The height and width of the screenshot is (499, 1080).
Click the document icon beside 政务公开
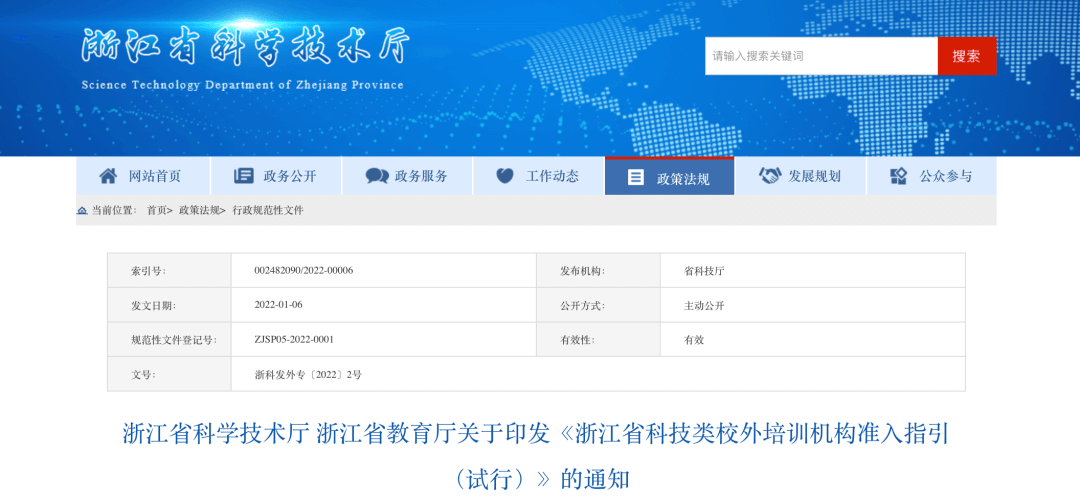coord(243,176)
